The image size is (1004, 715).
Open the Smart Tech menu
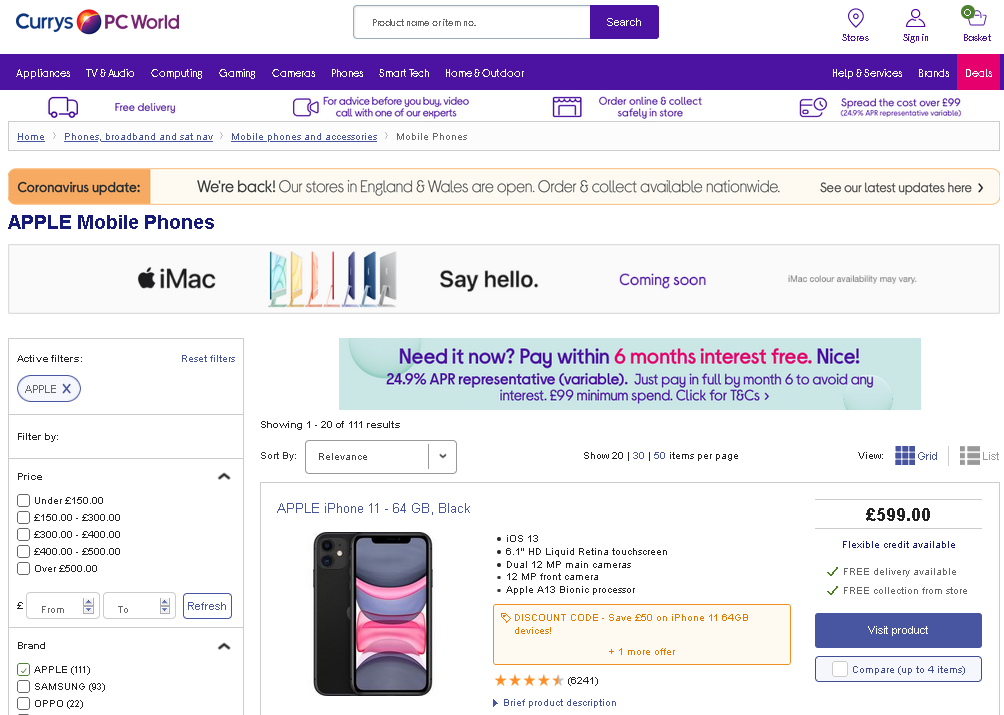[x=404, y=73]
